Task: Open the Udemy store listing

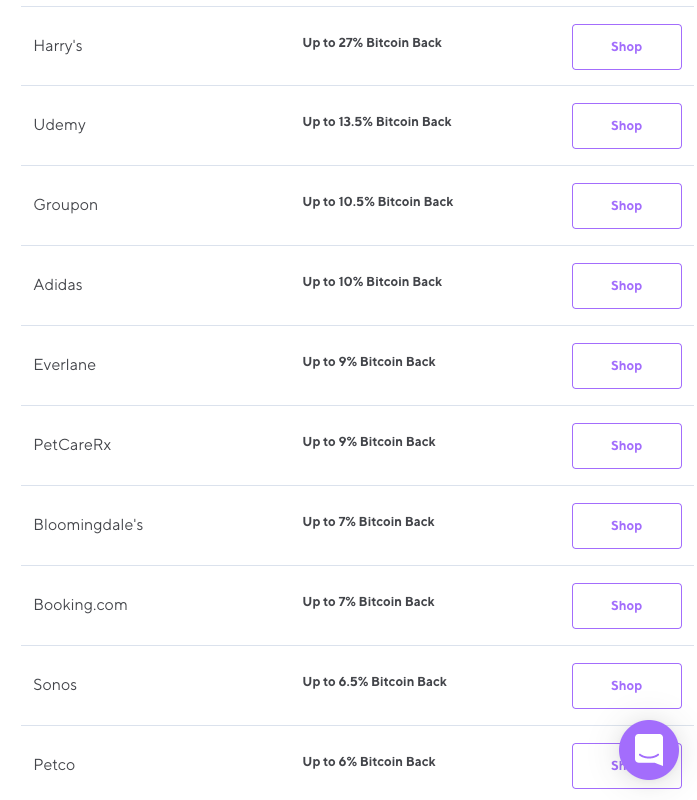Action: click(59, 125)
